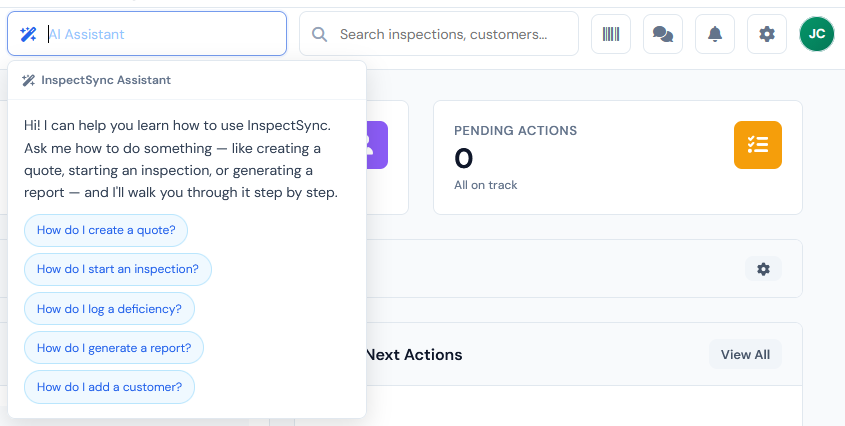Viewport: 845px width, 426px height.
Task: Select 'How do I add a customer?' suggestion
Action: click(x=109, y=387)
